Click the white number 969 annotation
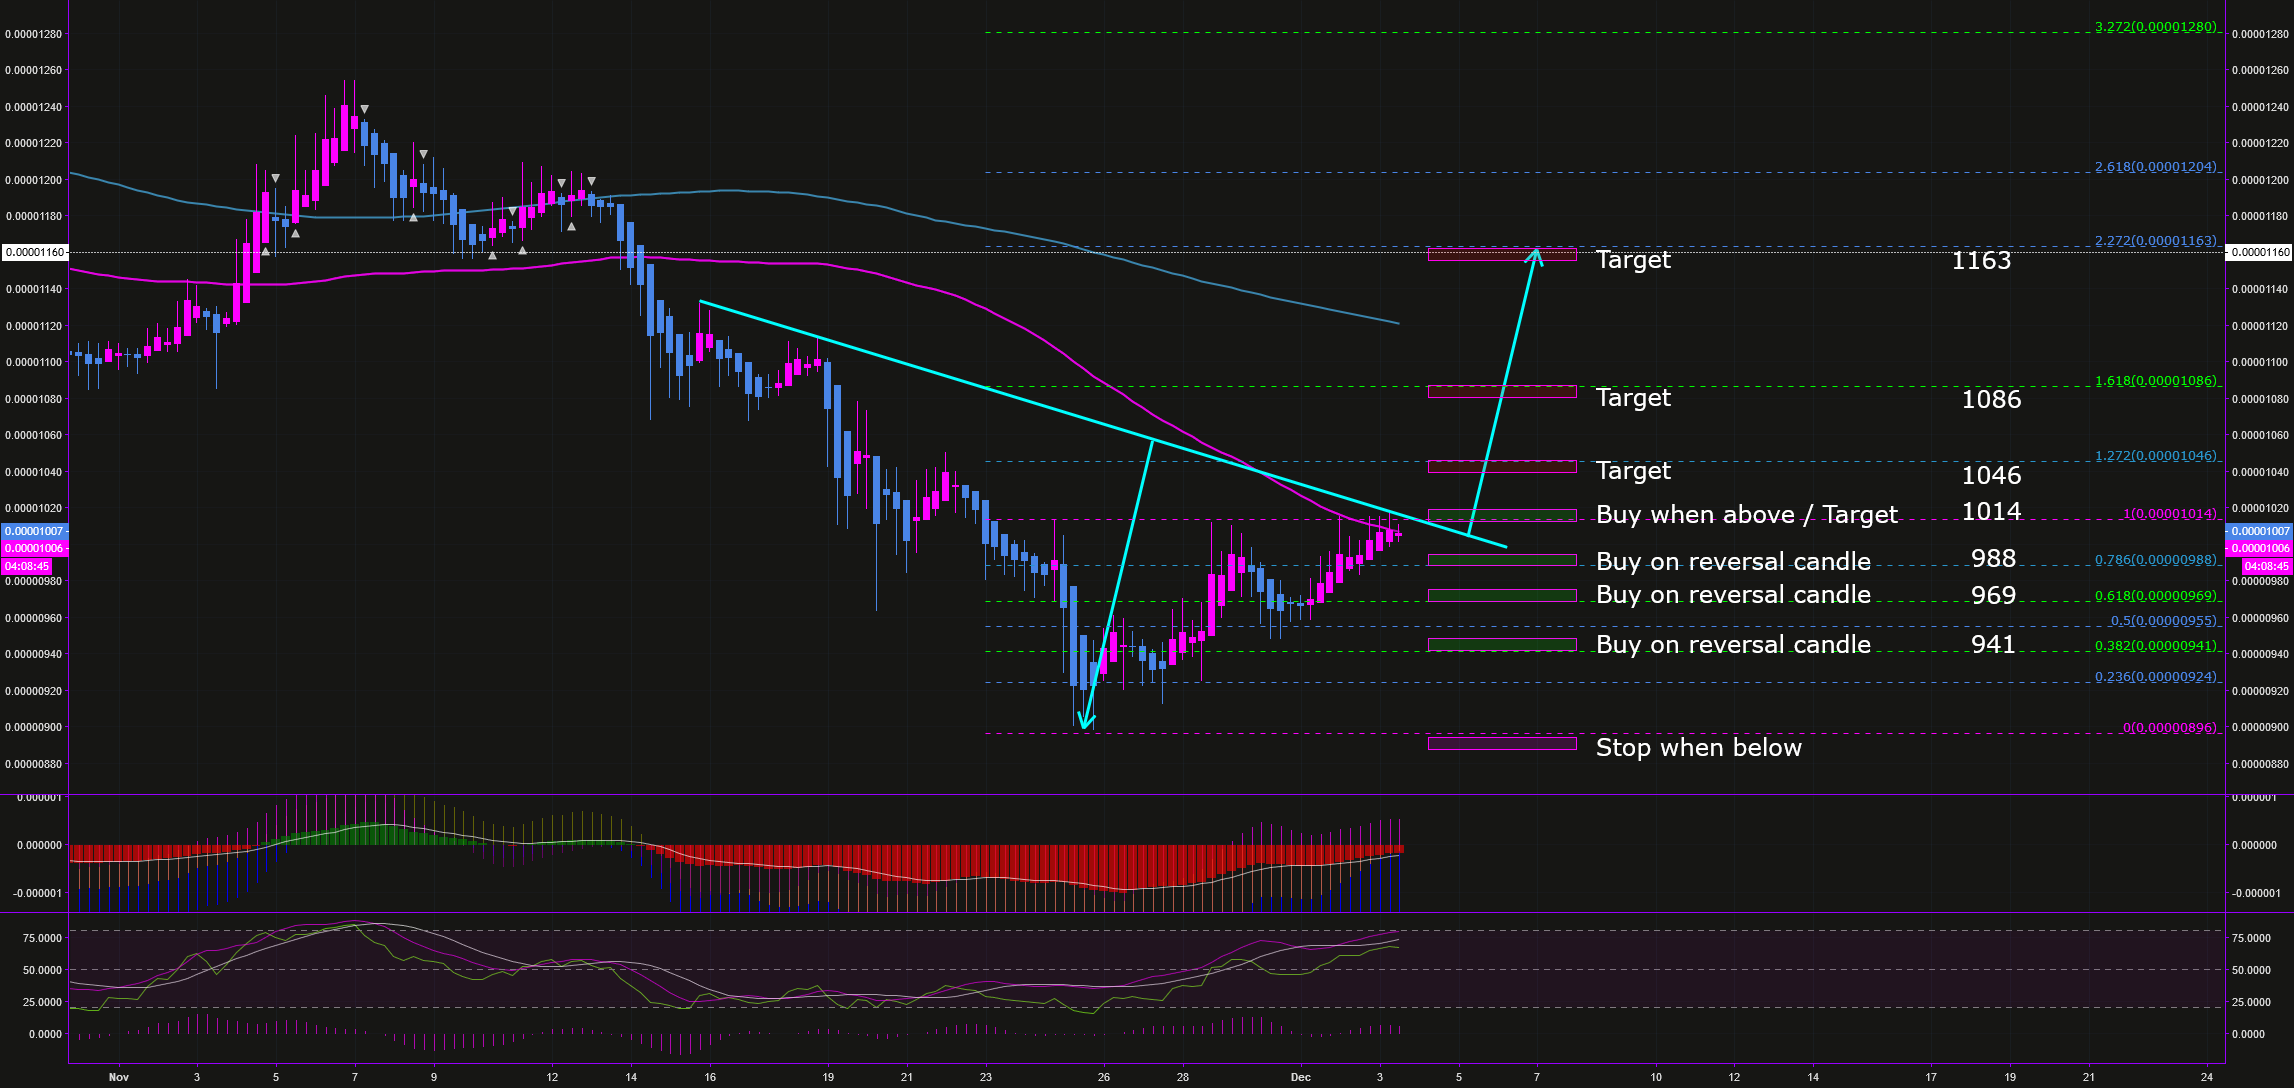 (1993, 596)
